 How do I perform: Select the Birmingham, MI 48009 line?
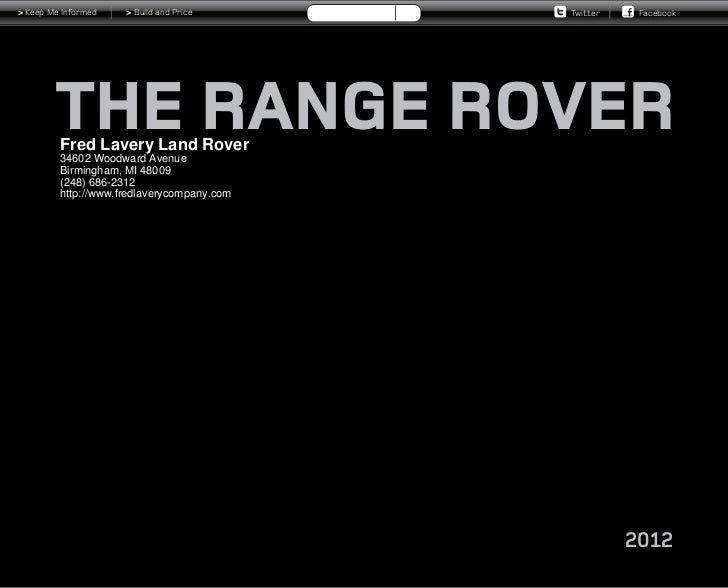click(x=116, y=170)
